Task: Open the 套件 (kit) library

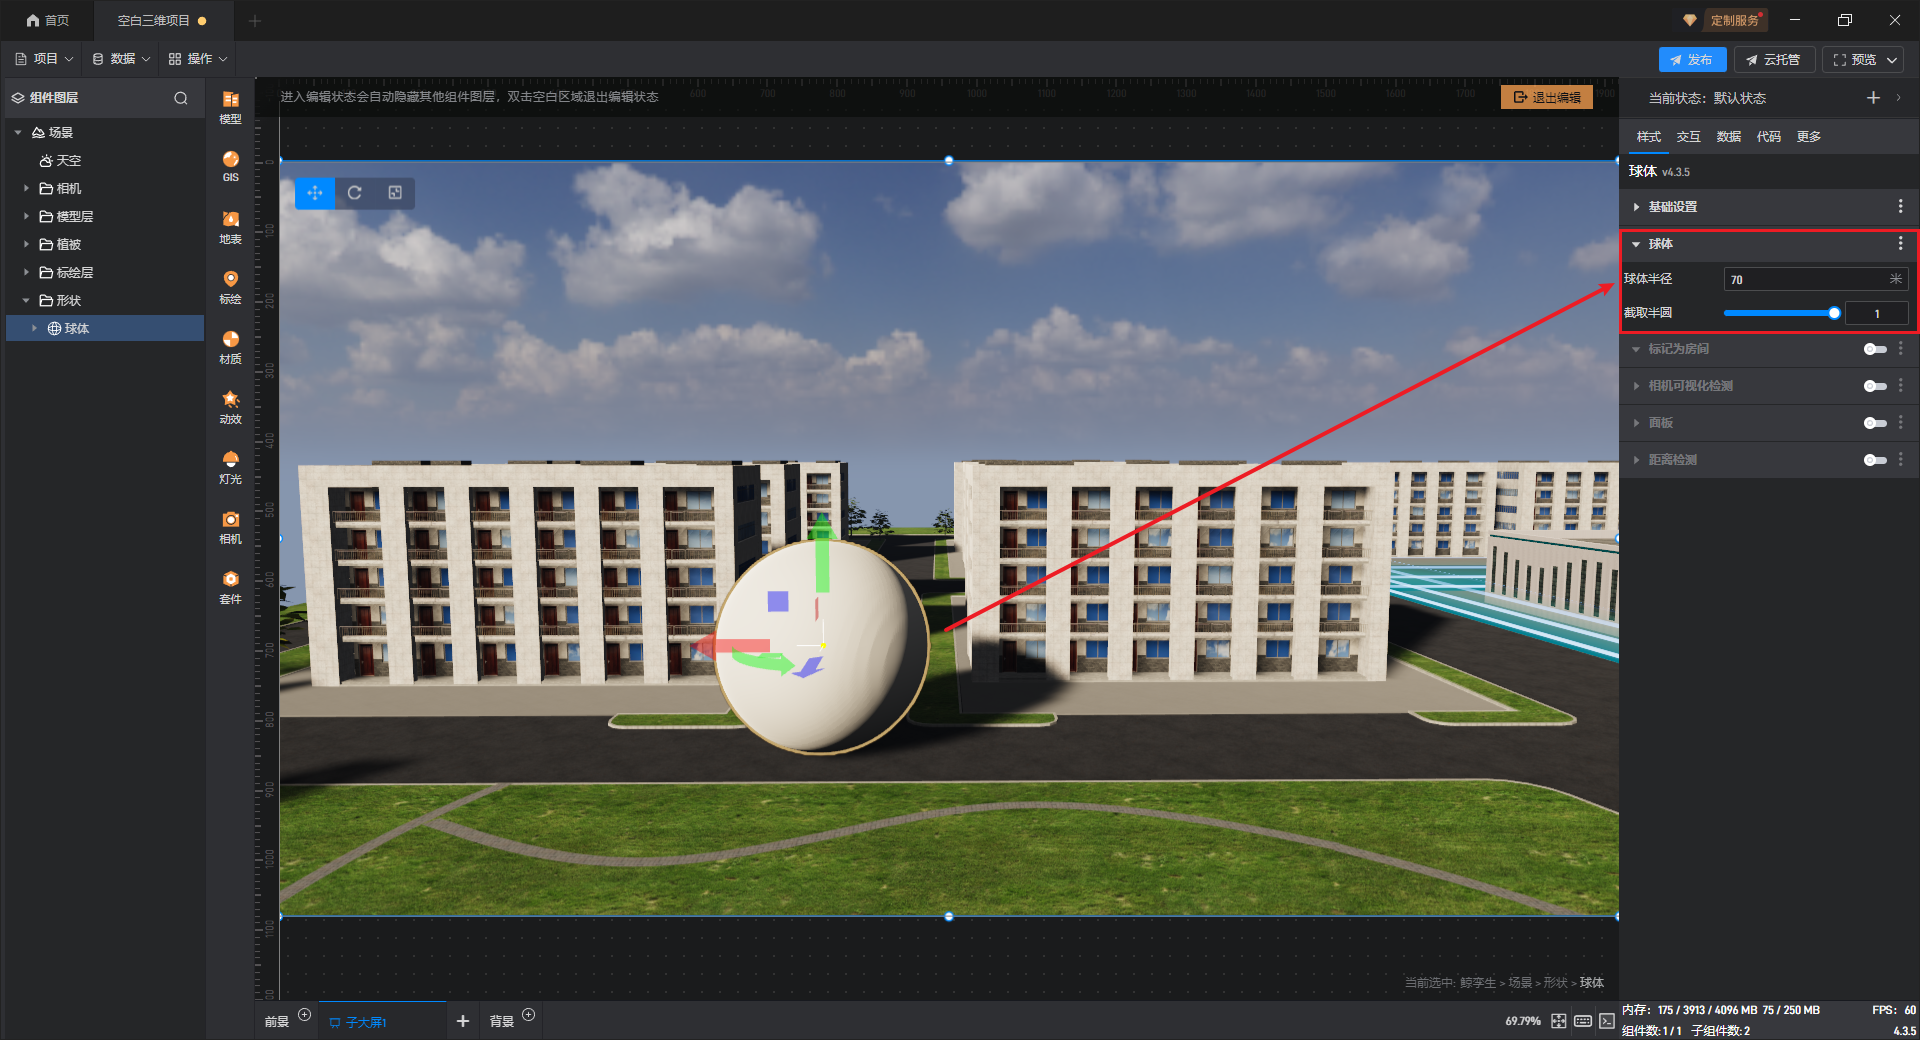Action: 230,587
